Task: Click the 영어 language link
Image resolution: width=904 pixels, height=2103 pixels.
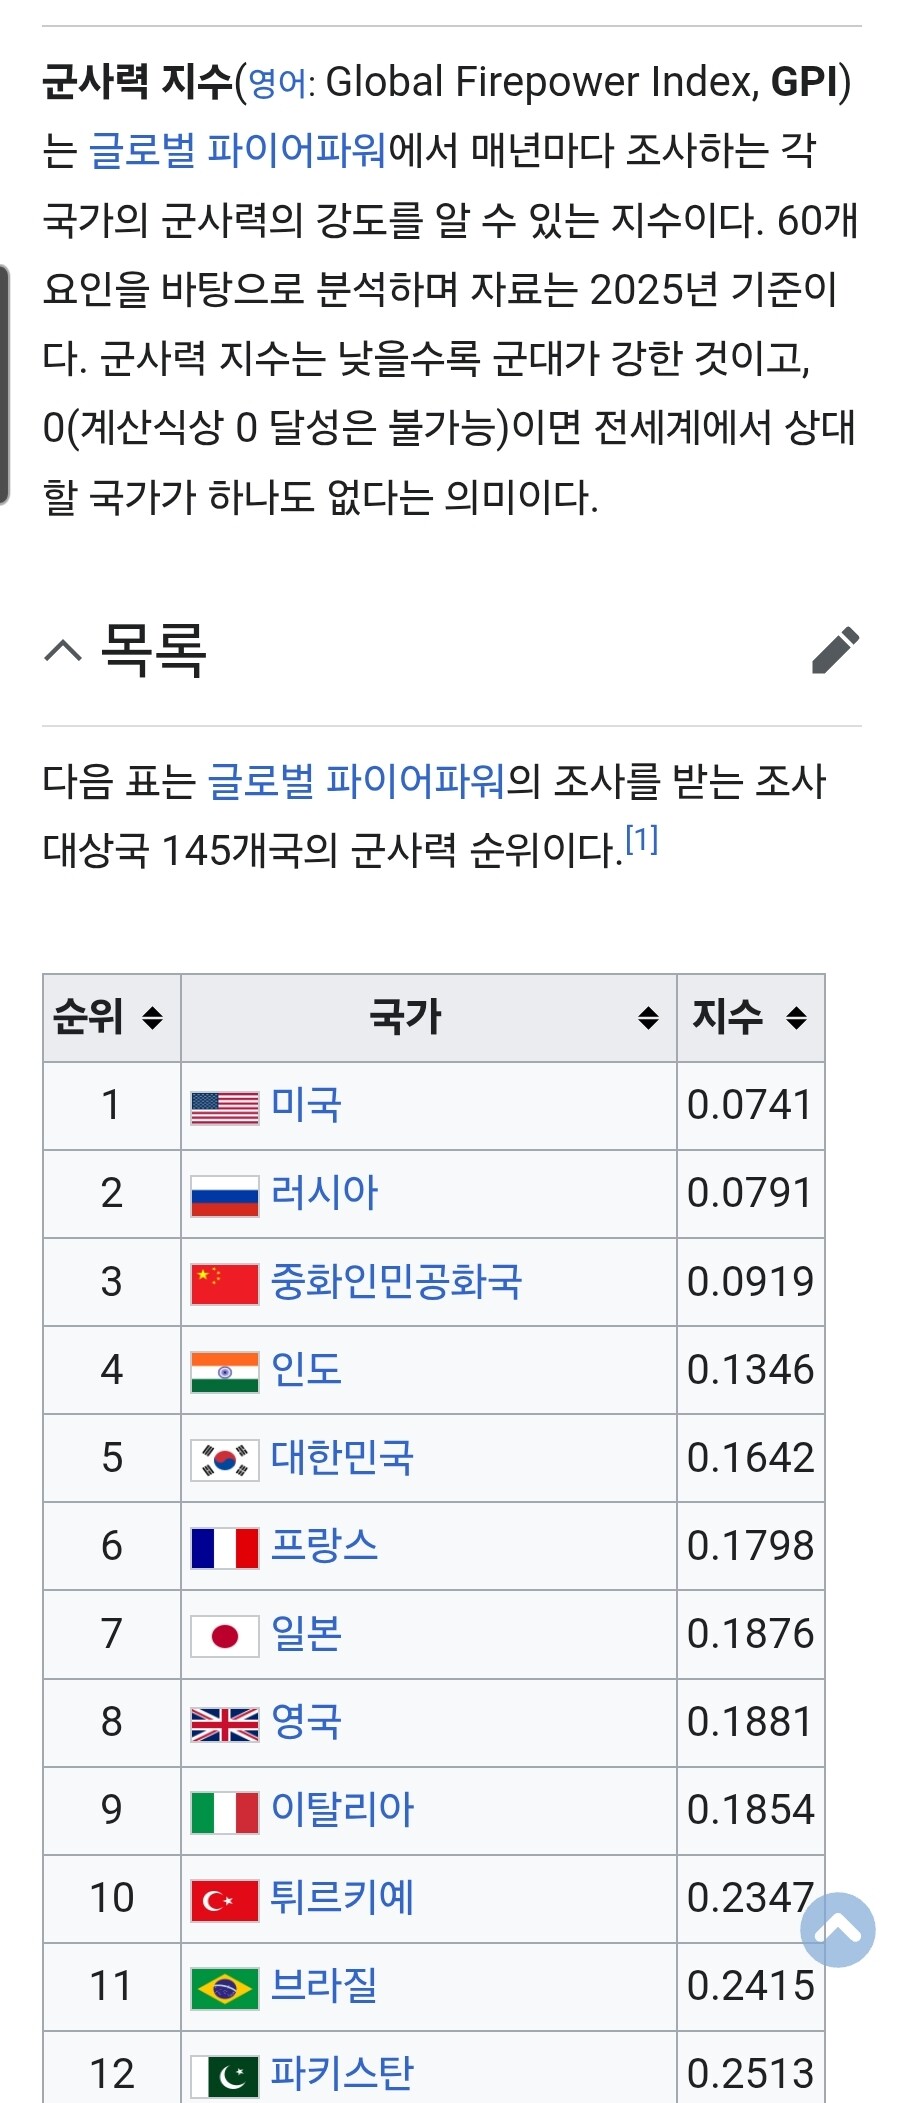Action: 277,84
